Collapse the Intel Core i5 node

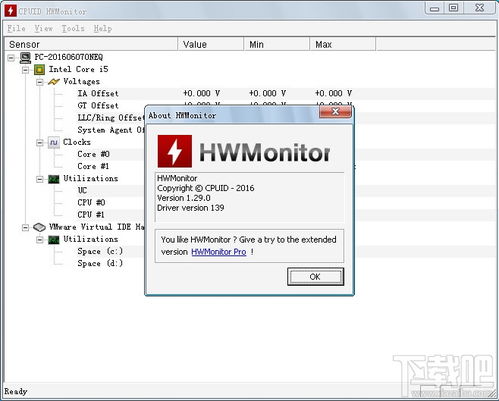coord(25,70)
